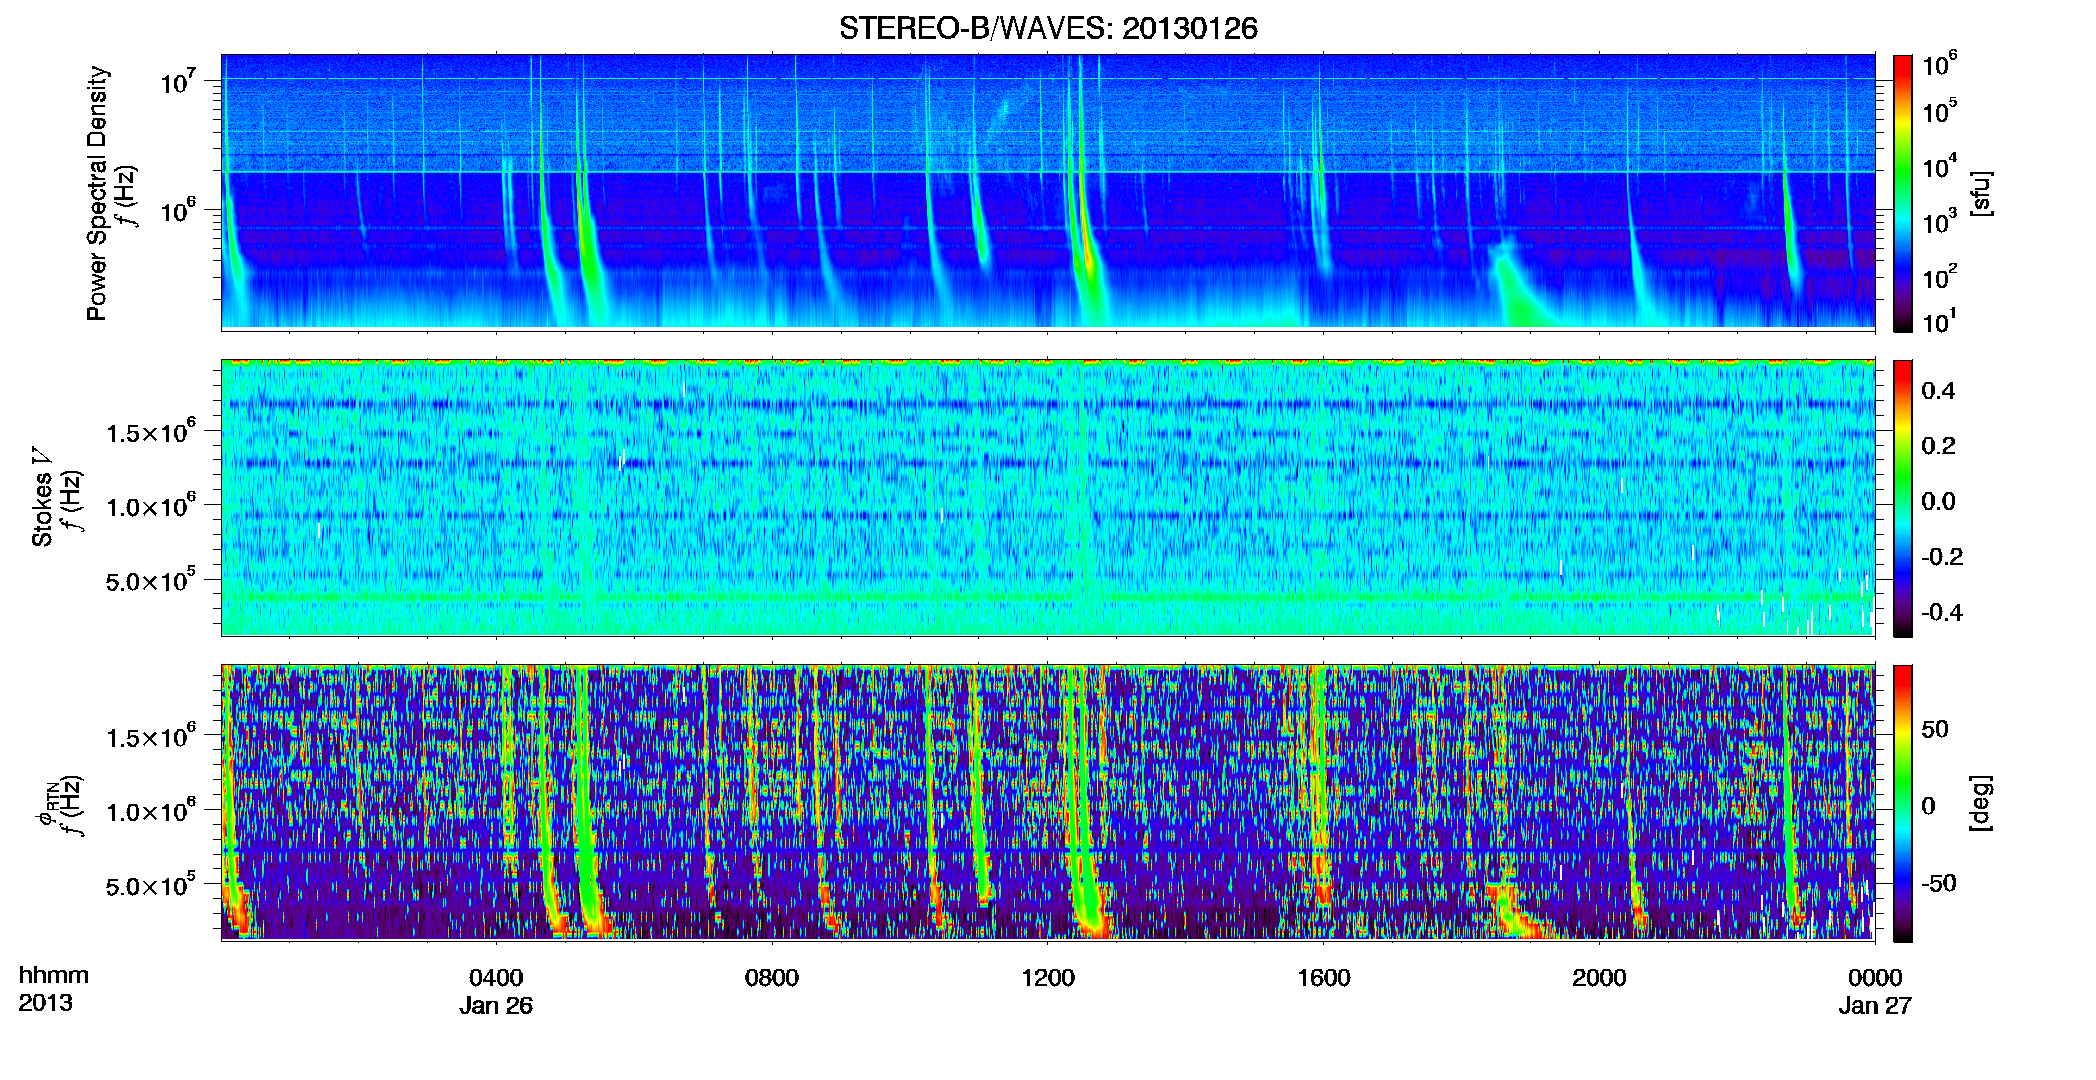Click the 0.4 label on Stokes colorbar

coord(1938,391)
